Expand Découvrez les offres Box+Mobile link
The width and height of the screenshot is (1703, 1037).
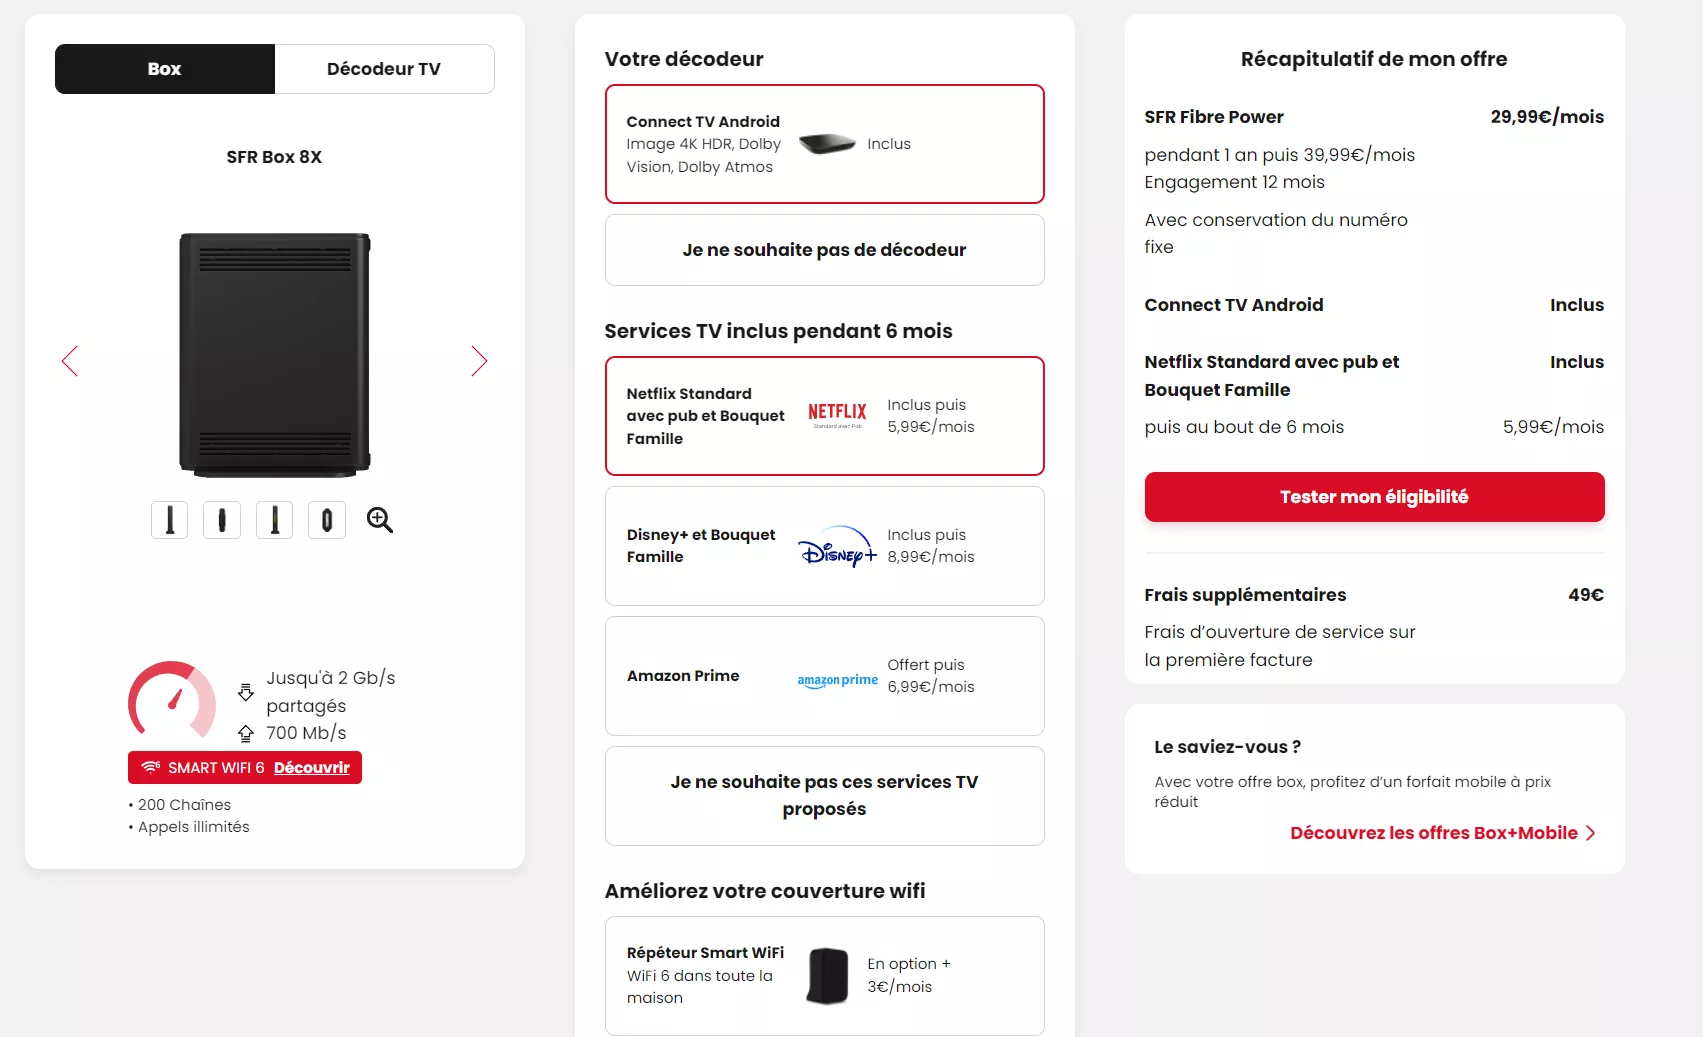tap(1440, 832)
